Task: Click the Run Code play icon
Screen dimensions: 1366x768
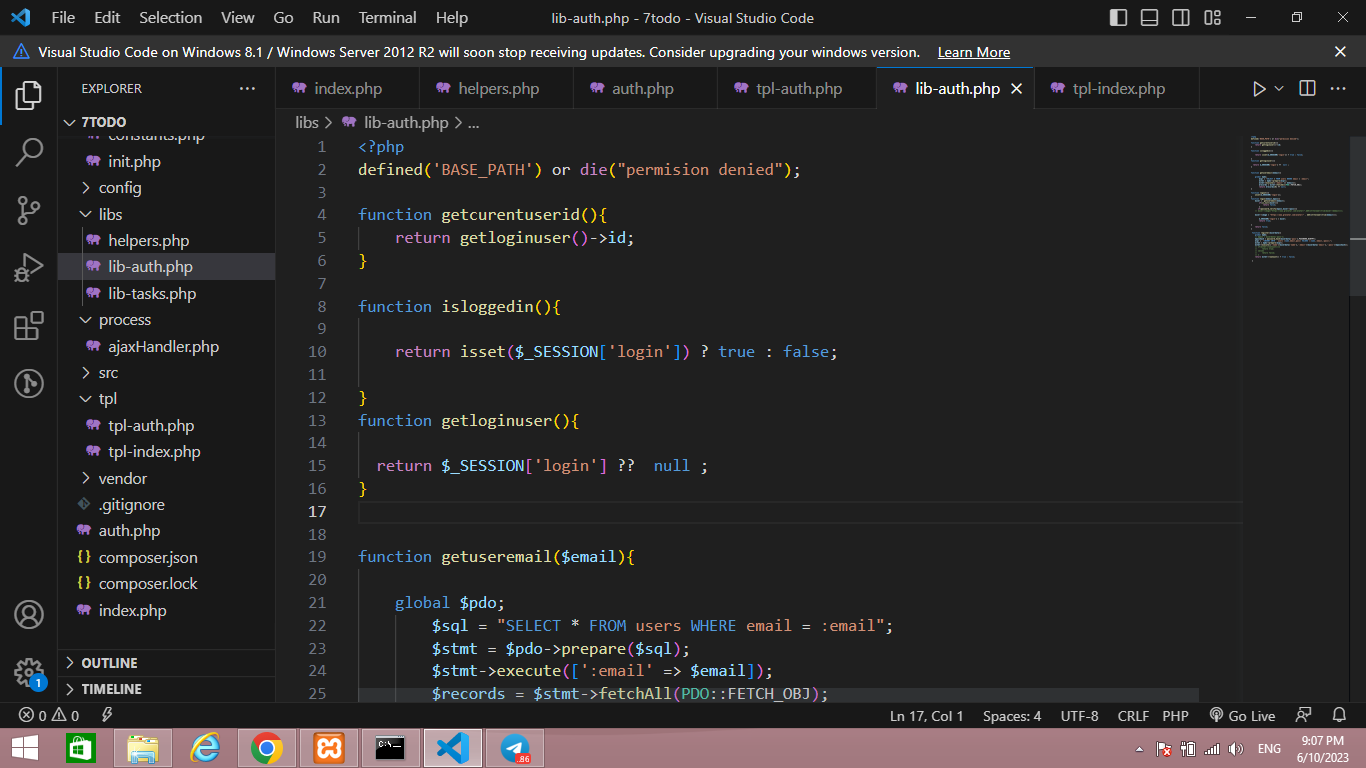Action: pos(1259,89)
